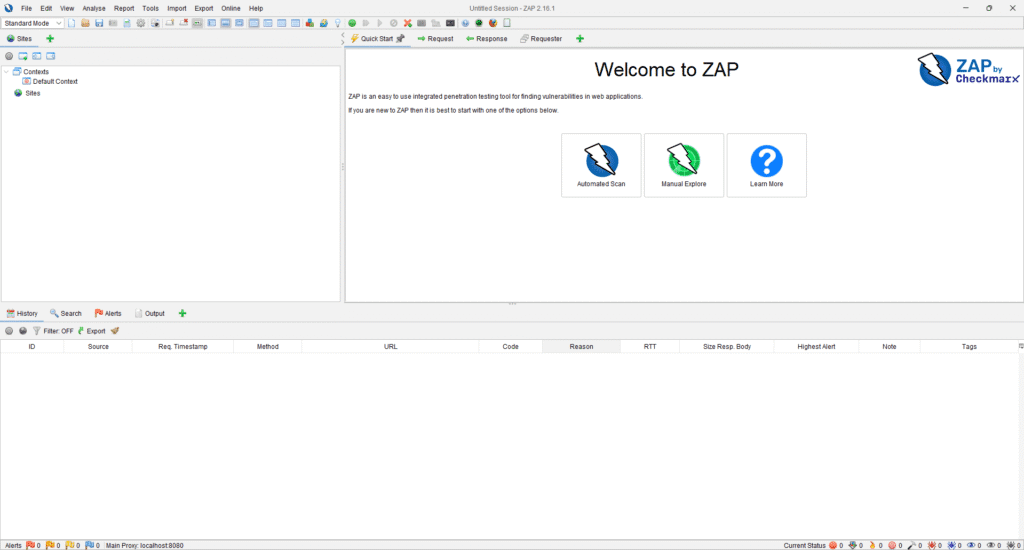The image size is (1024, 550).
Task: Click the pin icon on Quick Start tab
Action: [400, 39]
